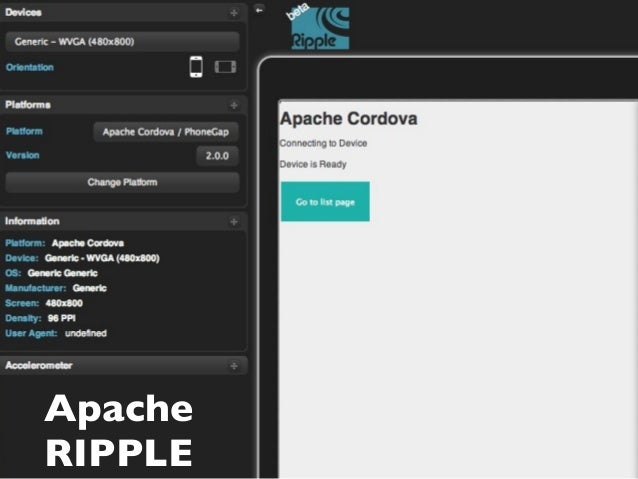This screenshot has height=479, width=638.
Task: Expand the Platforms panel plus icon
Action: point(234,105)
